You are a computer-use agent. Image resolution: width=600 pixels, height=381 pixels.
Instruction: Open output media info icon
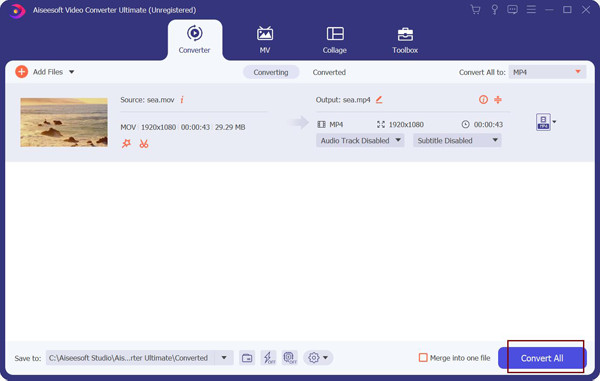pos(483,100)
